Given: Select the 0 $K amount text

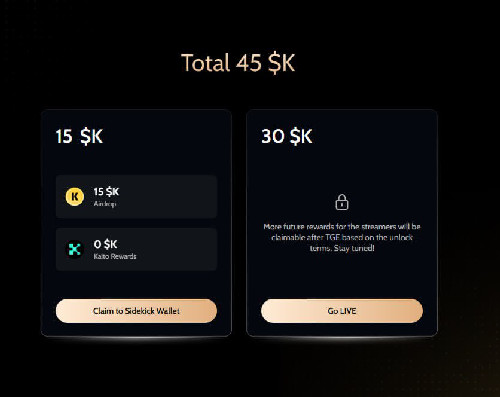Looking at the screenshot, I should click(x=105, y=244).
